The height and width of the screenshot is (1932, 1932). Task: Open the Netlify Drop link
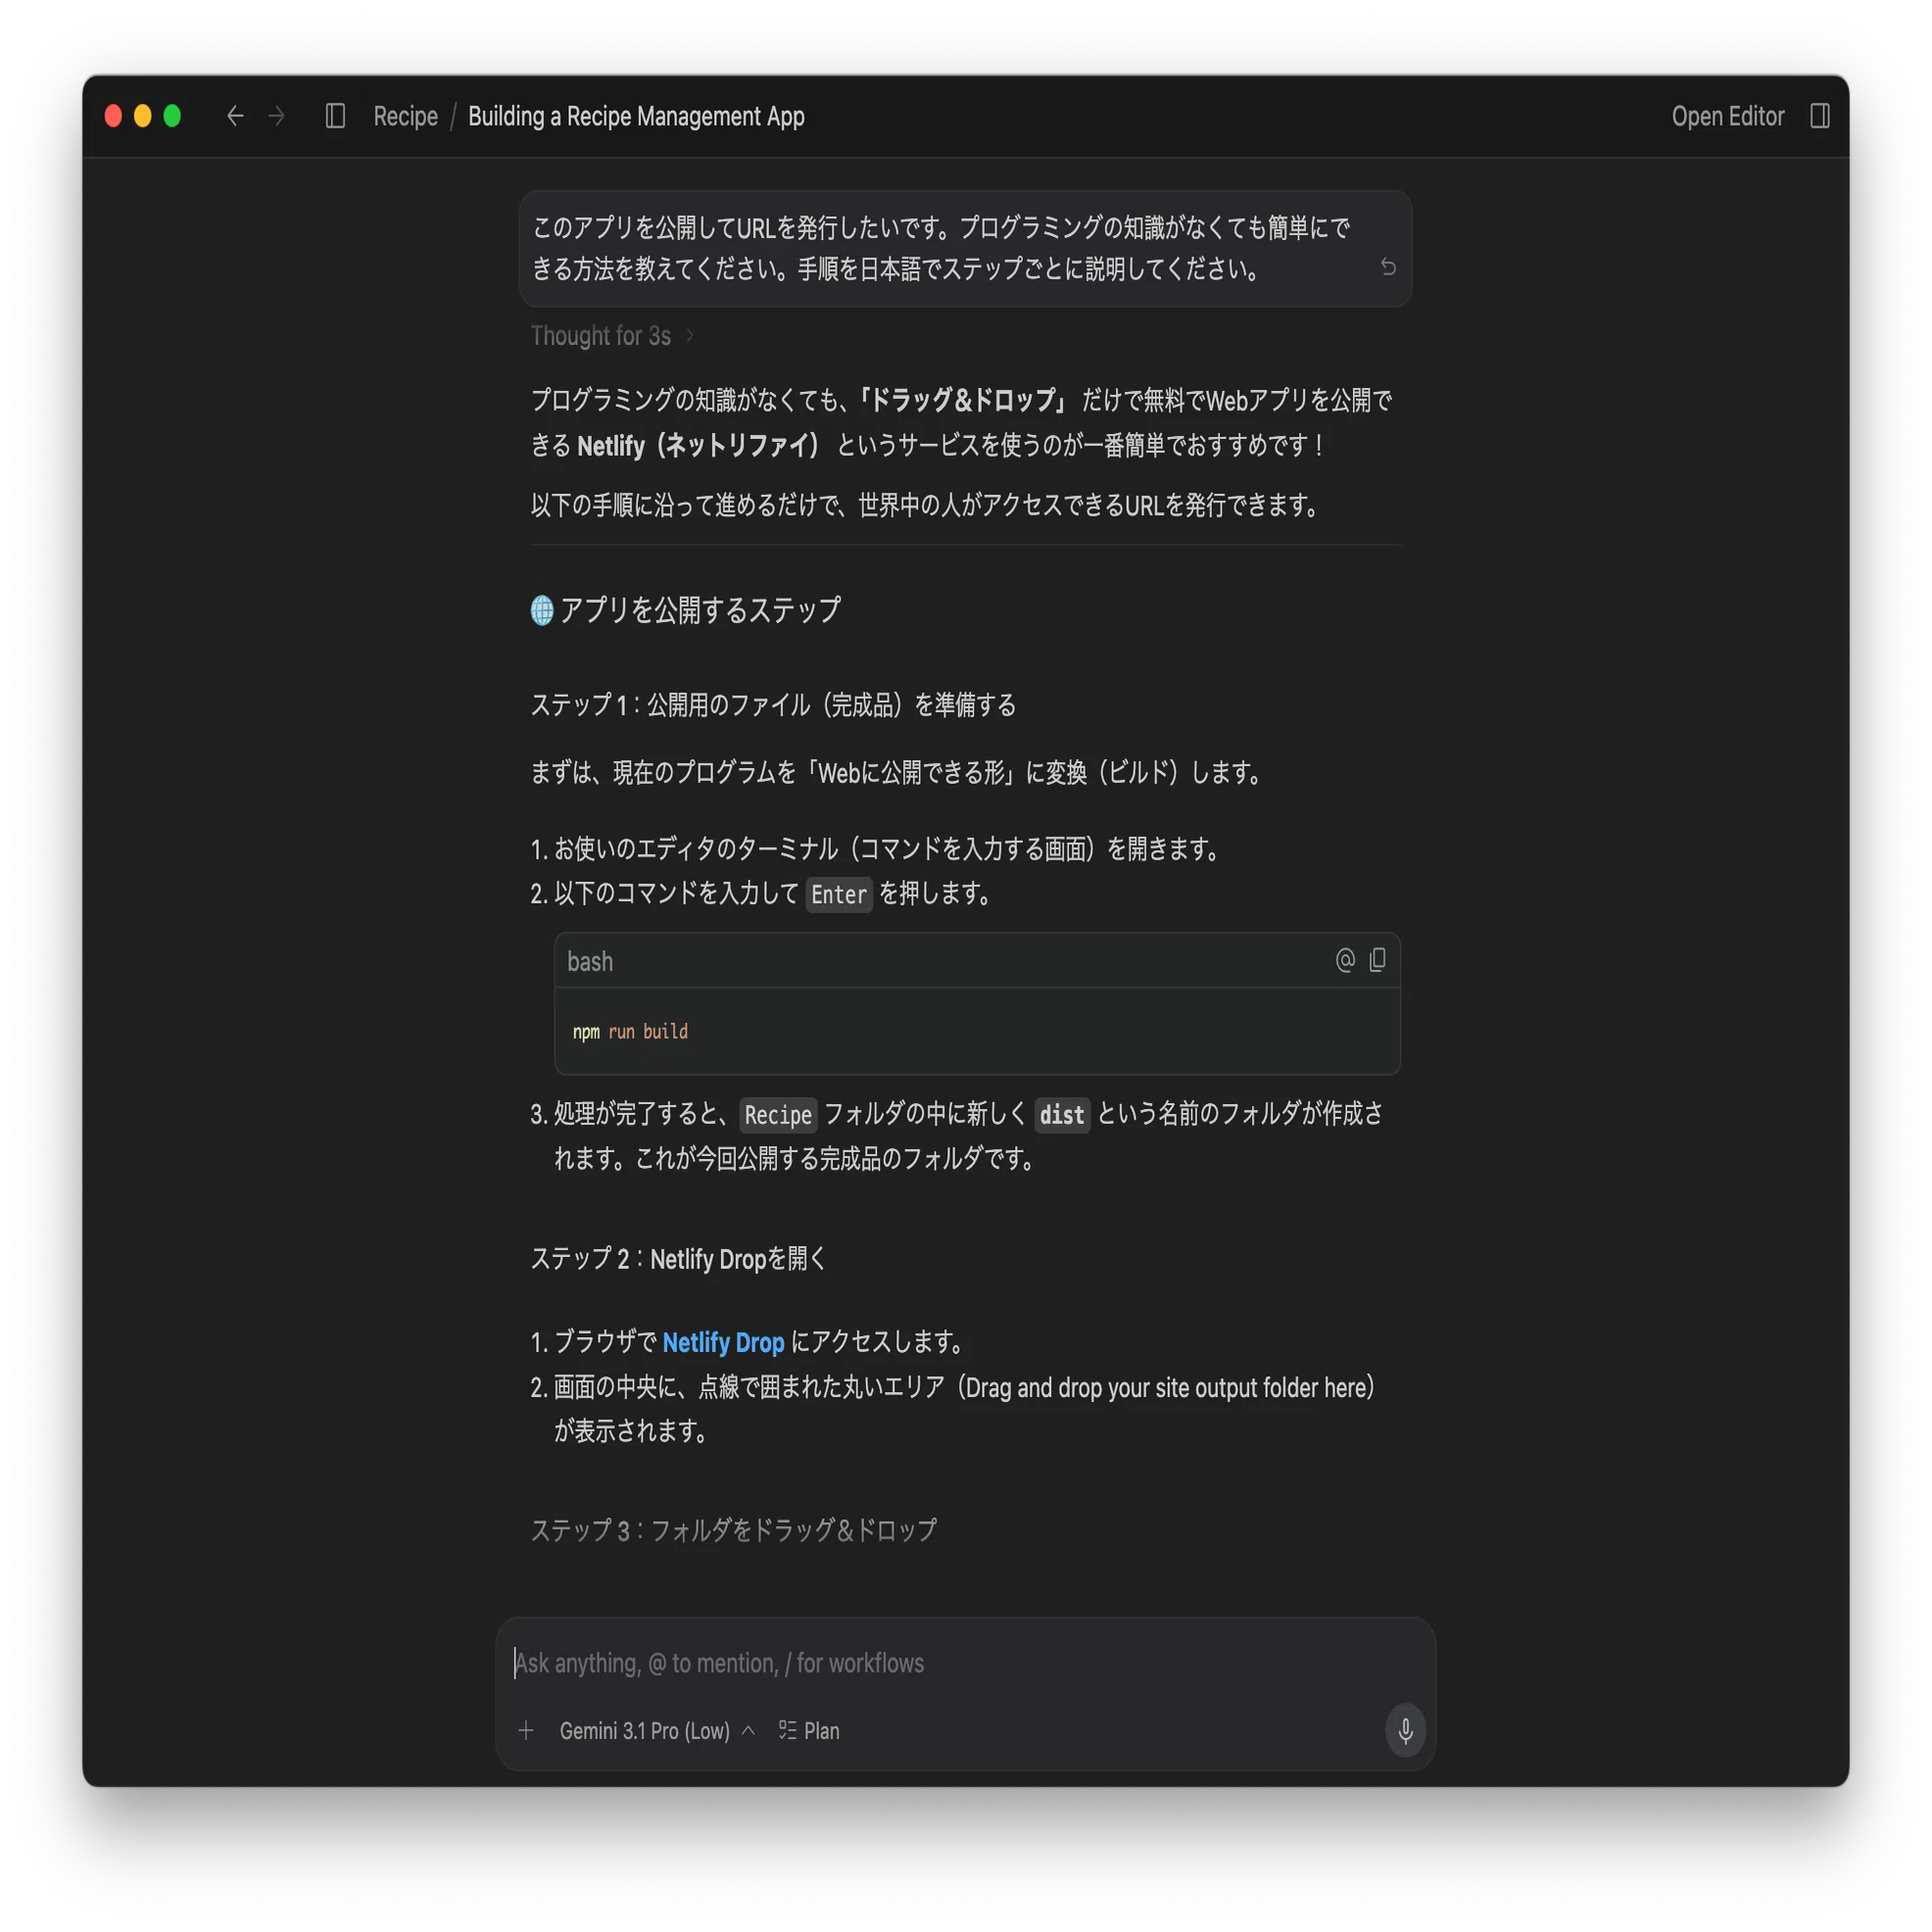click(x=723, y=1342)
